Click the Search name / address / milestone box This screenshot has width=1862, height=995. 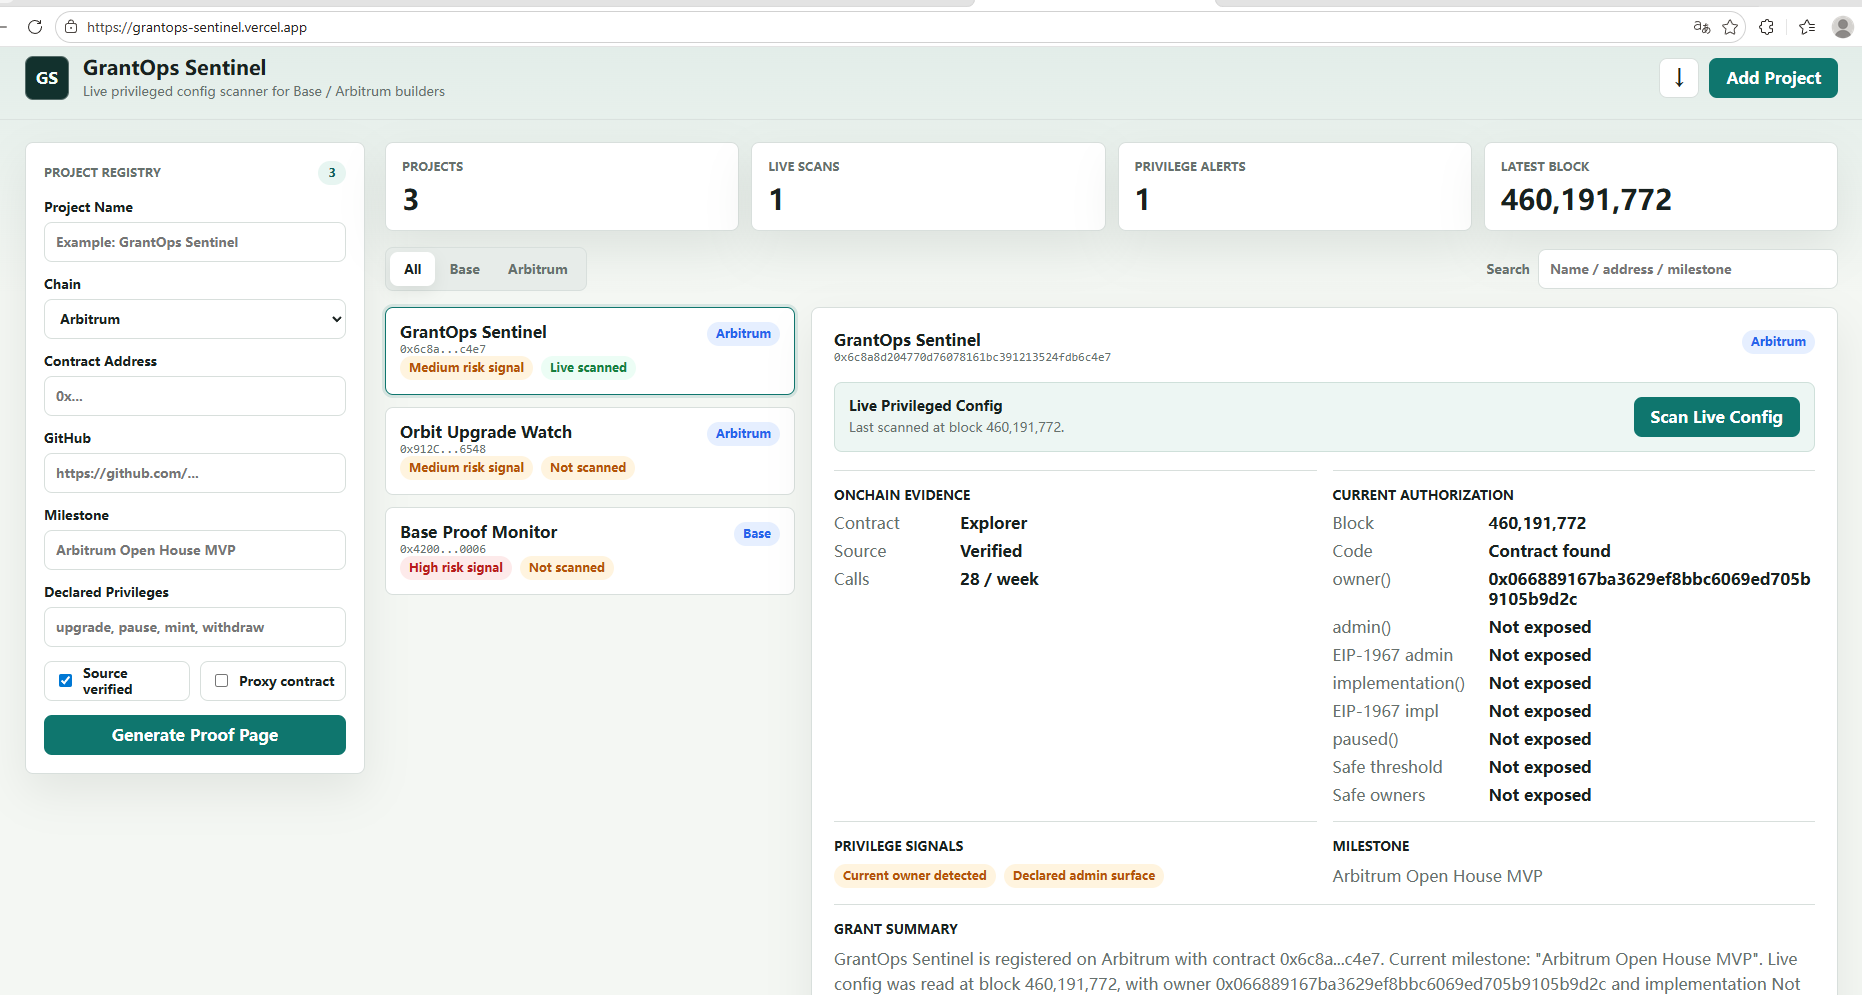click(1687, 269)
